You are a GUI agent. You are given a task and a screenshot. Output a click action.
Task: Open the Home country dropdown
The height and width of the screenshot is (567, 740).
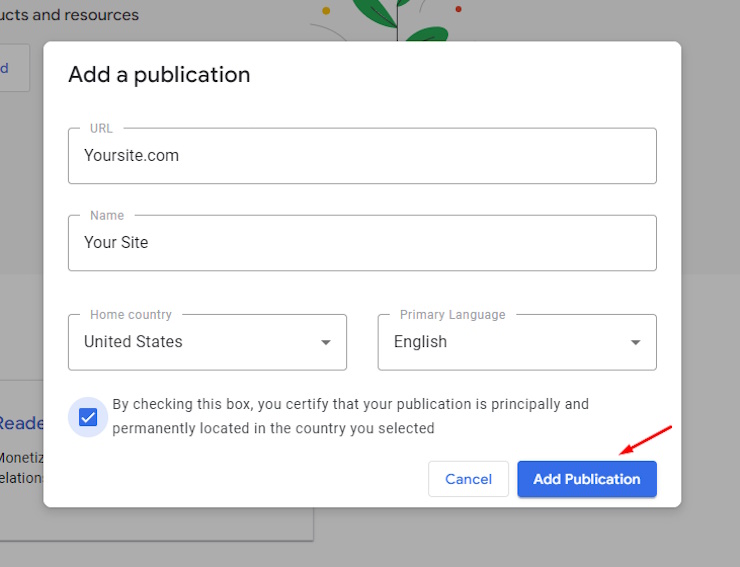click(x=207, y=342)
